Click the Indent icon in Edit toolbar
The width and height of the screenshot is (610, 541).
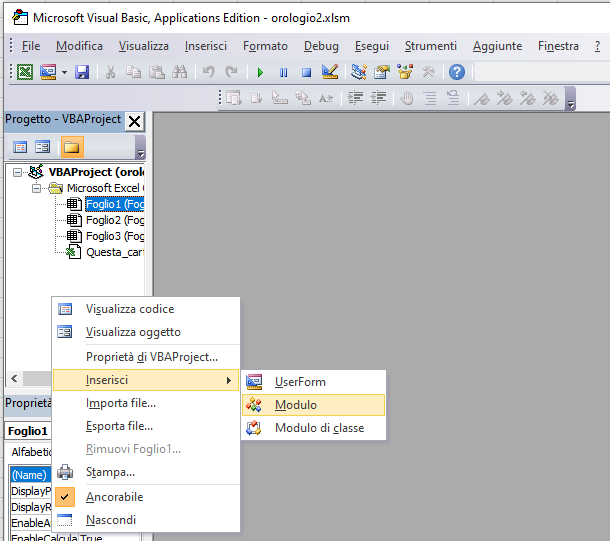pyautogui.click(x=355, y=98)
